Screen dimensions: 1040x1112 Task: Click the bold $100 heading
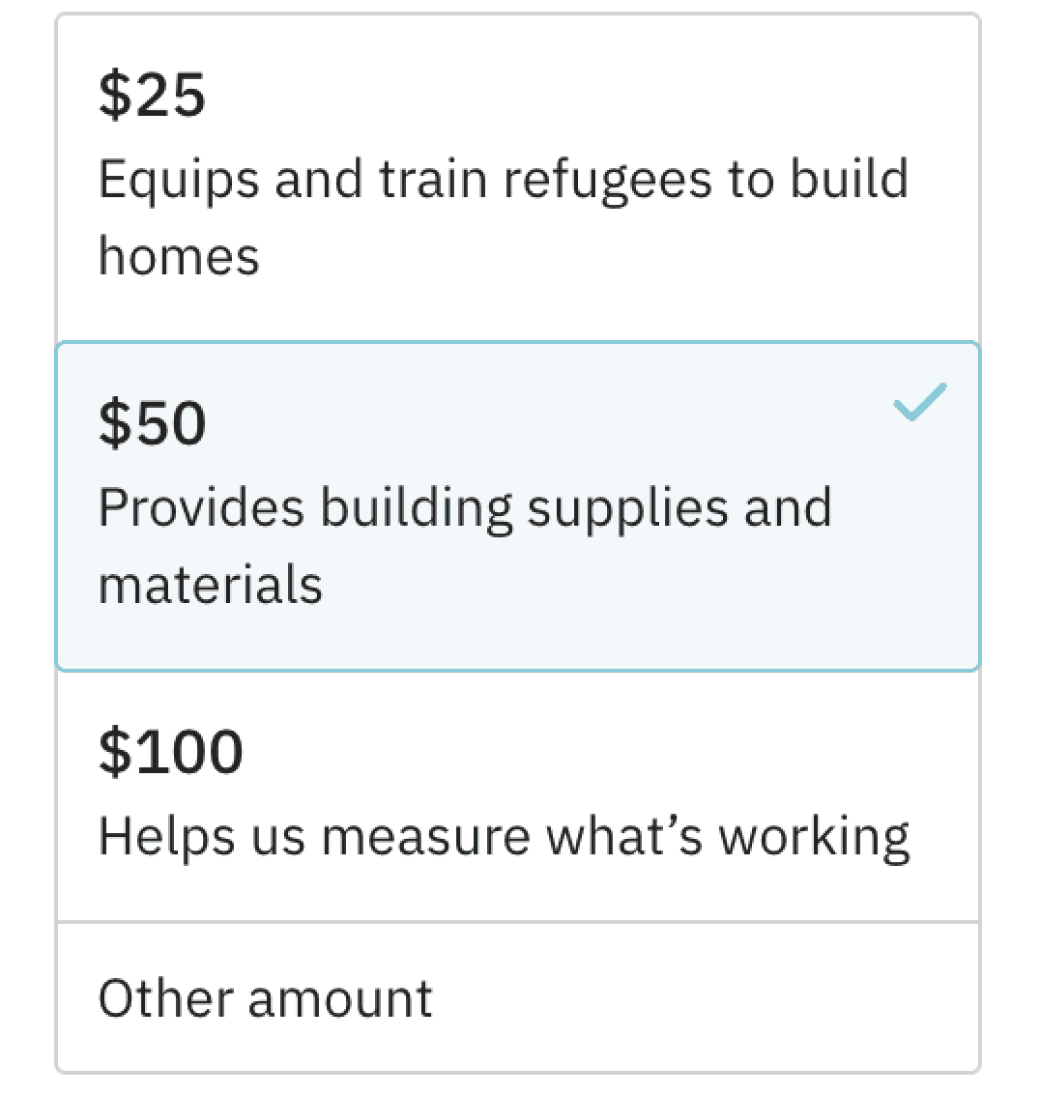coord(170,752)
